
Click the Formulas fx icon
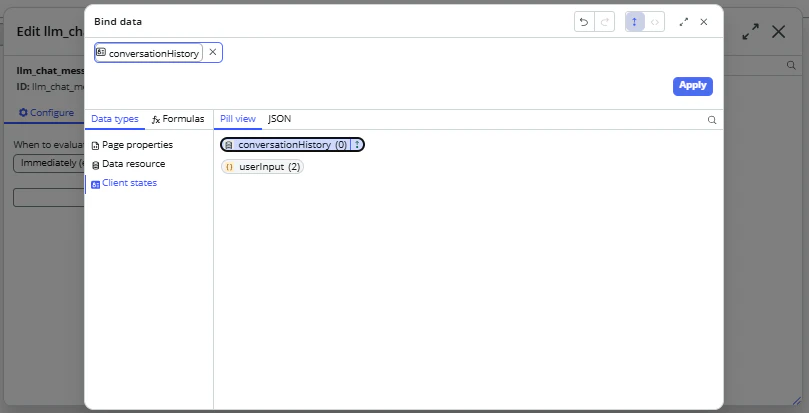point(156,120)
